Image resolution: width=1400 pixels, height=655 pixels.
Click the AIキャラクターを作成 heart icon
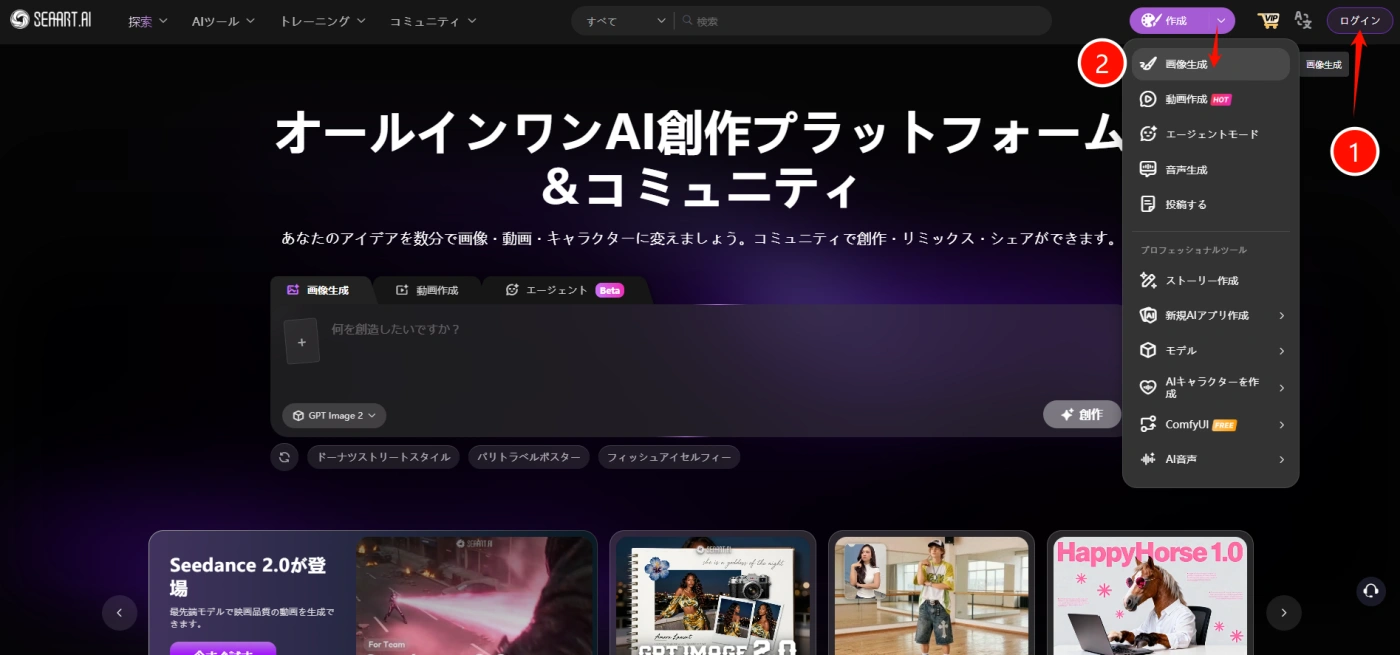pyautogui.click(x=1148, y=387)
